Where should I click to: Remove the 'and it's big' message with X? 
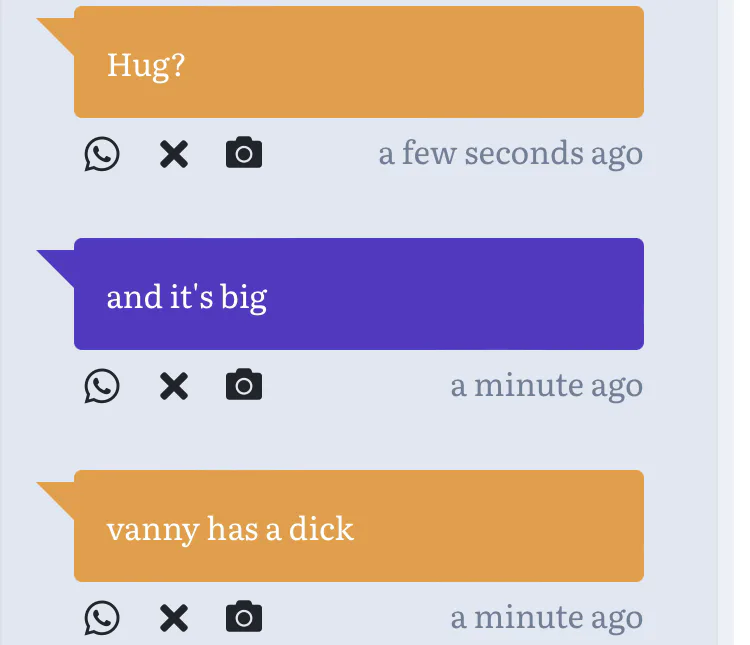pyautogui.click(x=174, y=386)
